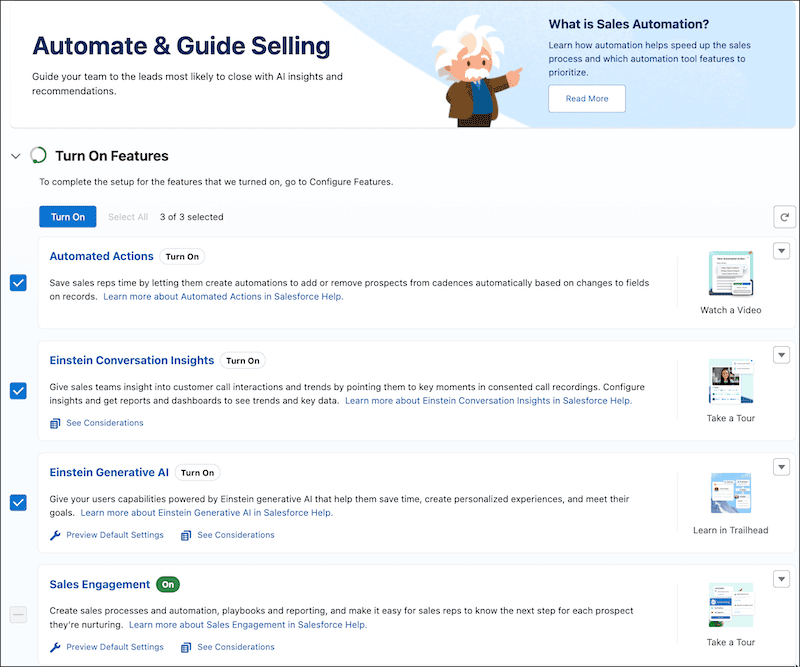Click the Einstein mascot illustration

(x=476, y=71)
